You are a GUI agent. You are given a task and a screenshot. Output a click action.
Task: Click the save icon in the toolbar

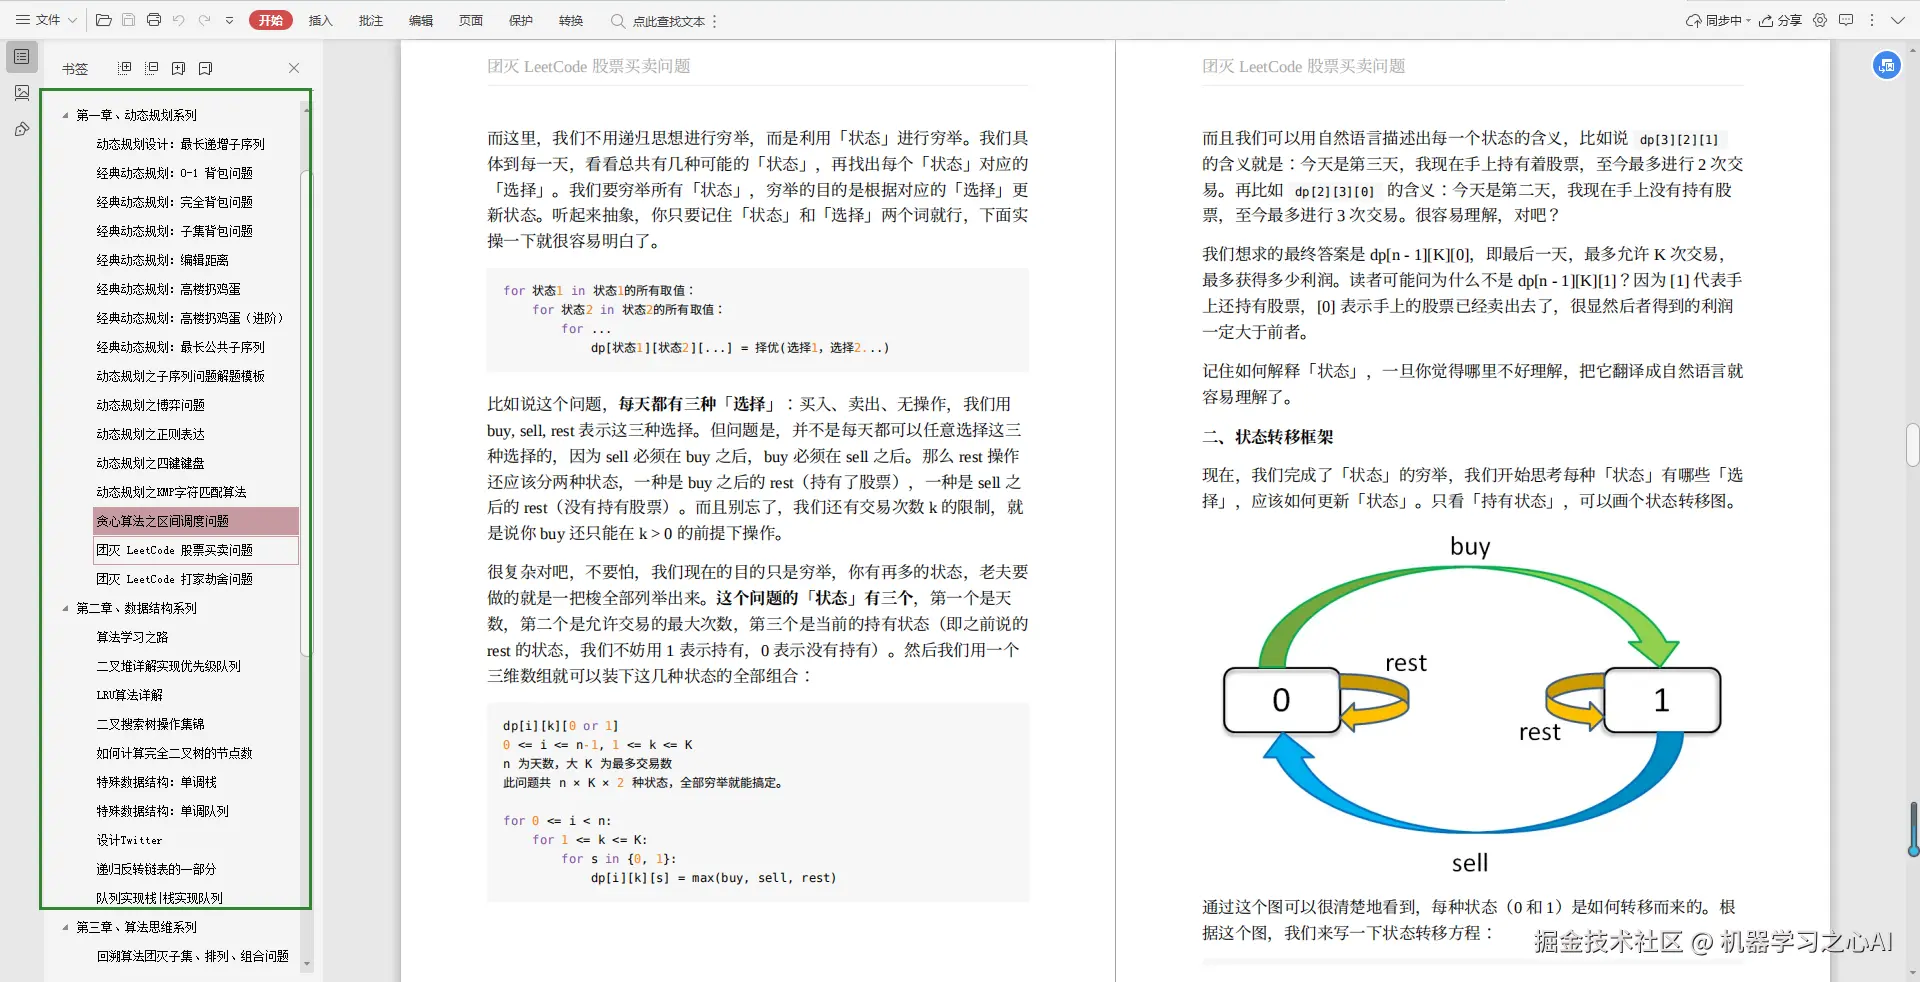128,20
